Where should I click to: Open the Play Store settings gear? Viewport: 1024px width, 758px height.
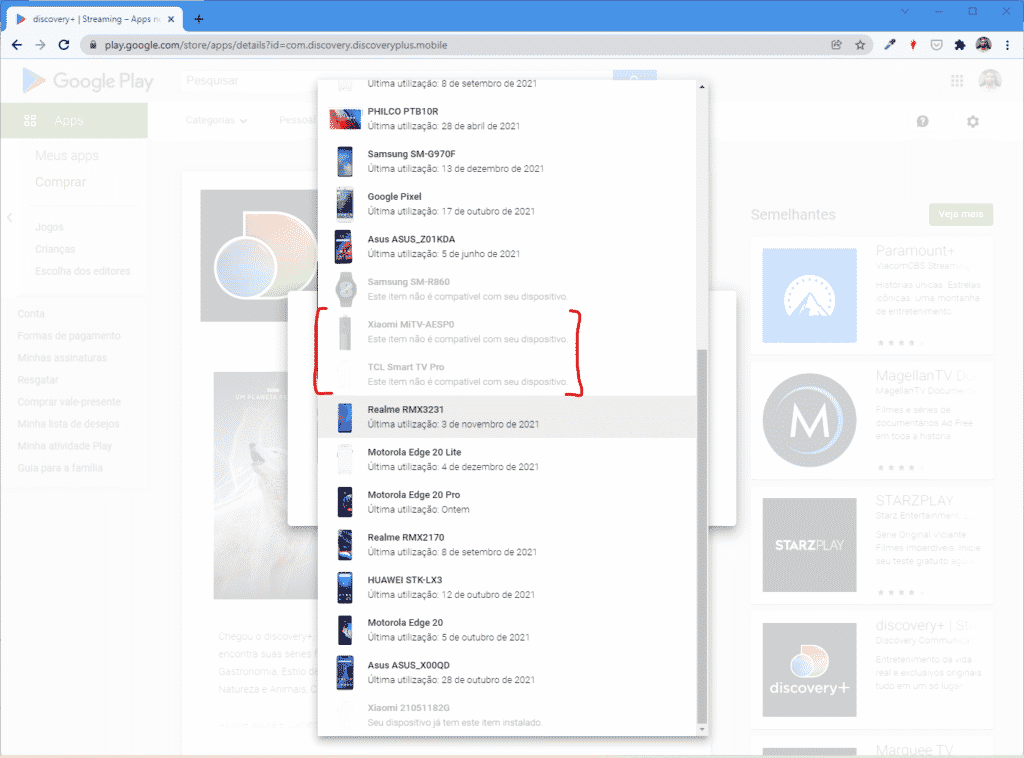(x=972, y=121)
